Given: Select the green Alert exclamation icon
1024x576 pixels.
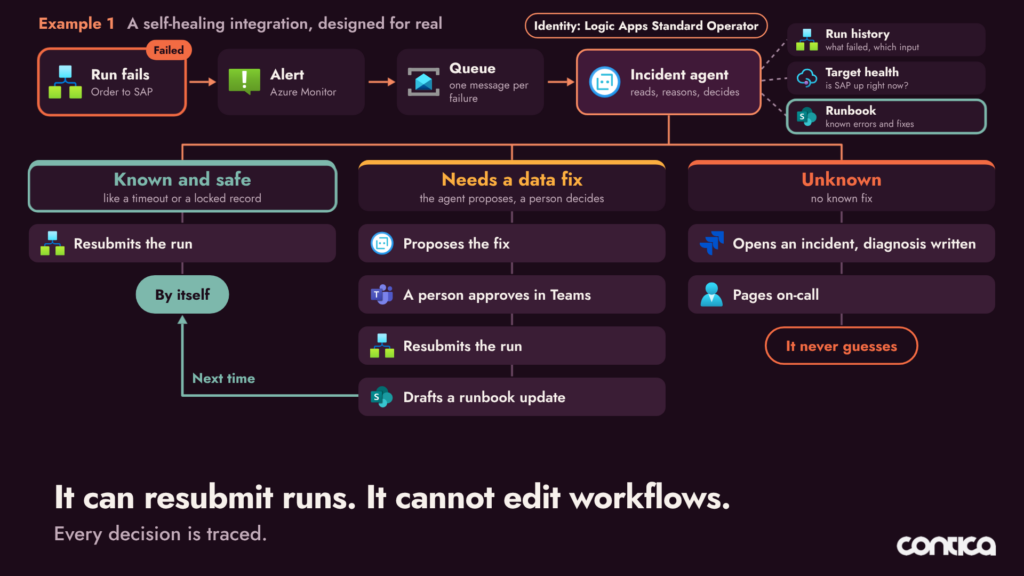Looking at the screenshot, I should [244, 82].
